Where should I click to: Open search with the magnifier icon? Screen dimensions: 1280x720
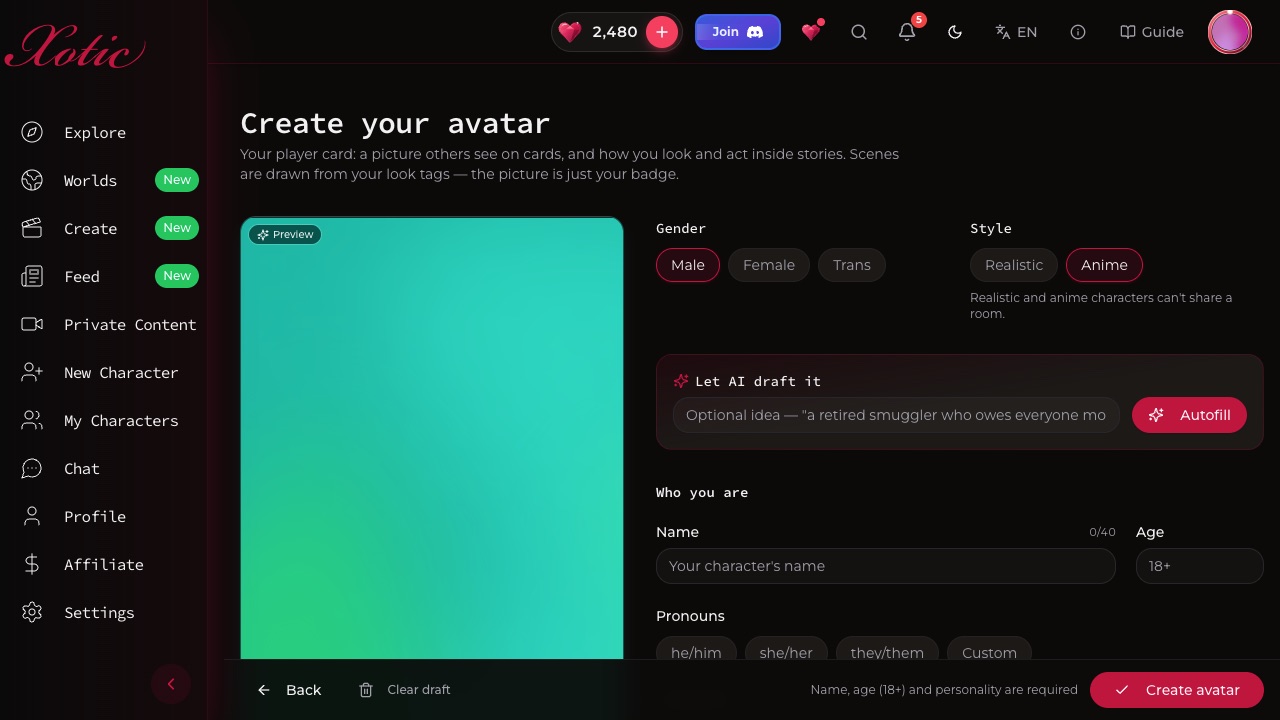coord(859,32)
